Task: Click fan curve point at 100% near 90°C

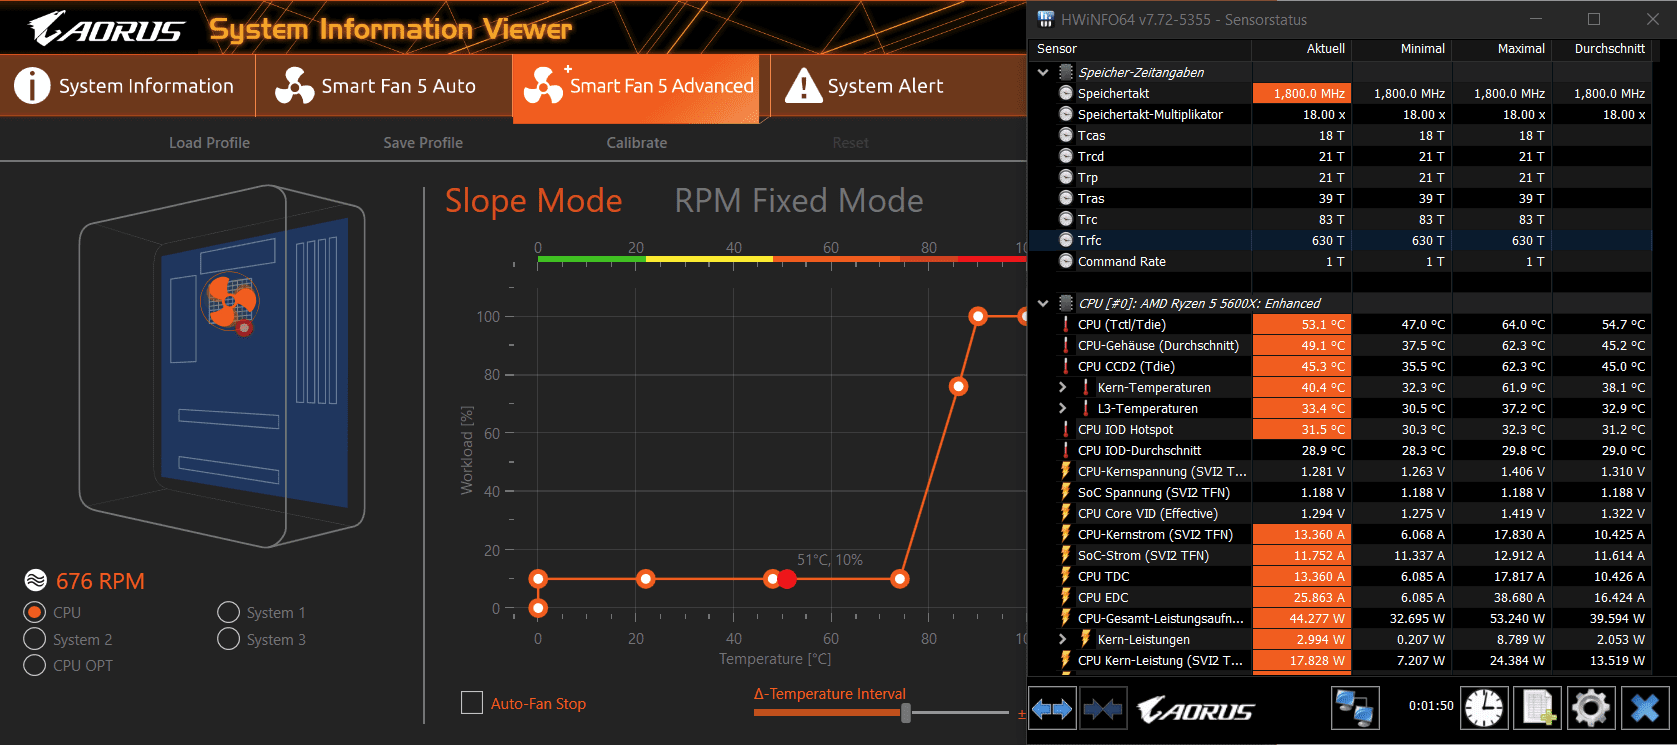Action: 978,316
